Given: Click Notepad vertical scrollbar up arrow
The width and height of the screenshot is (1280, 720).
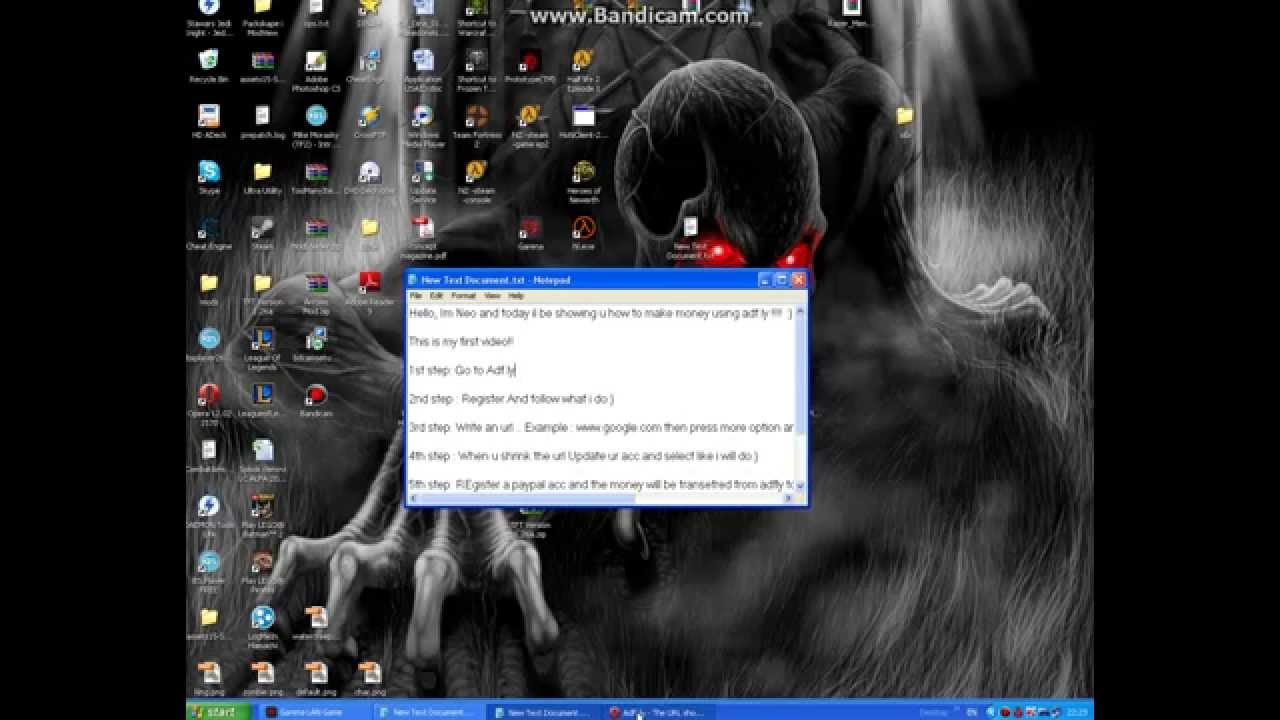Looking at the screenshot, I should click(x=801, y=312).
